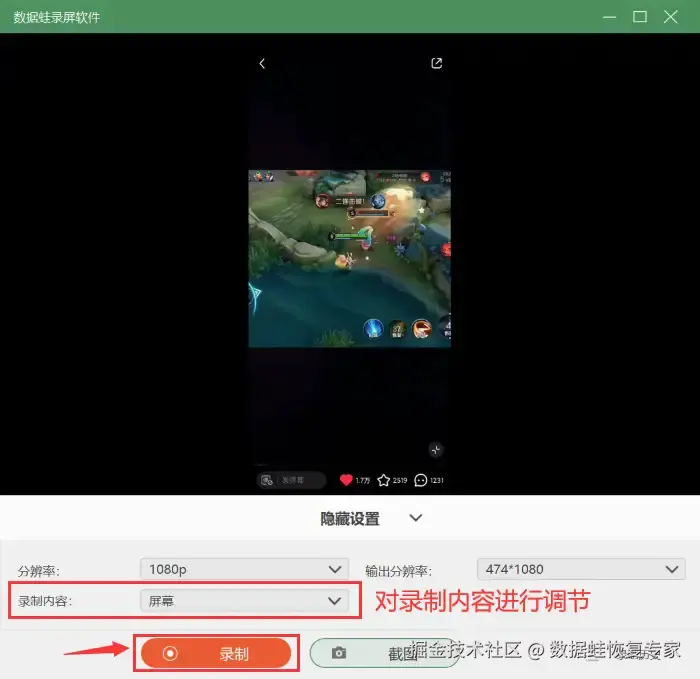Open the 分辨率 1080p dropdown
Viewport: 700px width, 679px height.
(244, 569)
